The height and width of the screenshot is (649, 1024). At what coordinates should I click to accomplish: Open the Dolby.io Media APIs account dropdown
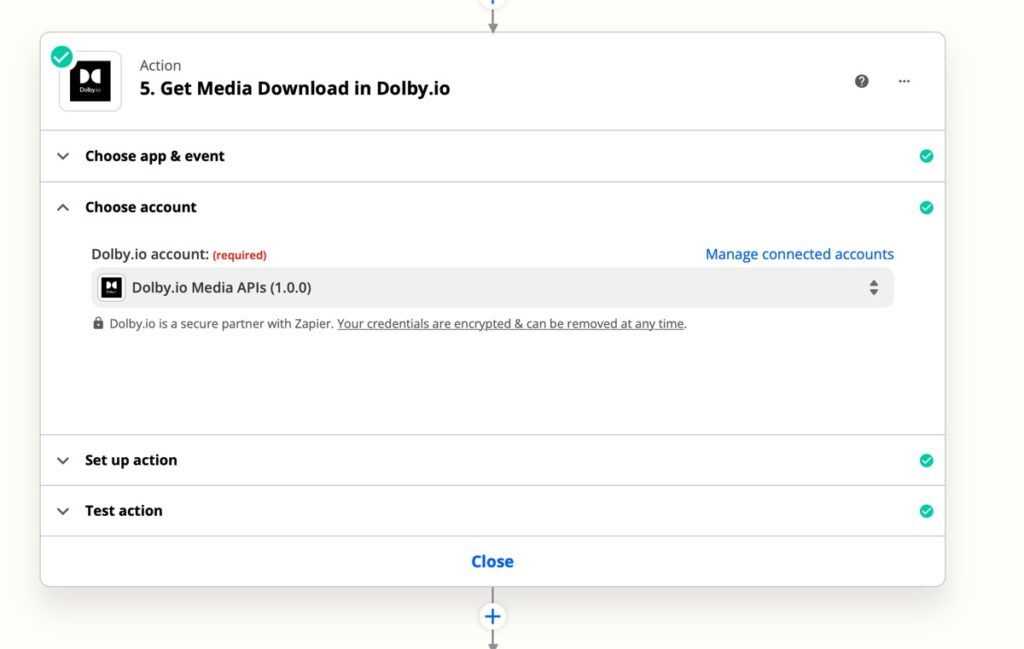492,287
